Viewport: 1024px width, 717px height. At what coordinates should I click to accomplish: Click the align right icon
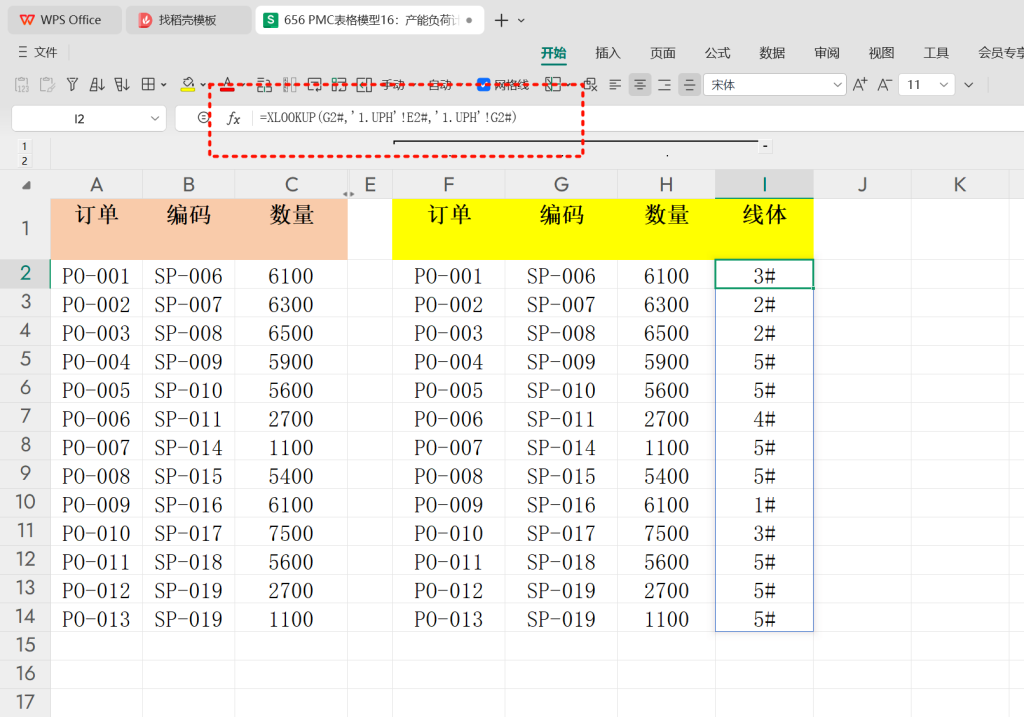pos(664,84)
